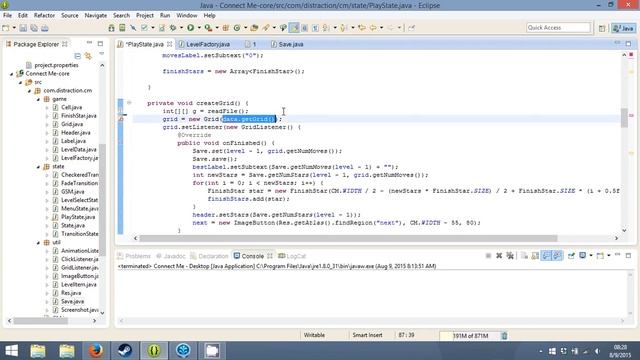Collapse the state package node
The image size is (640, 360).
click(x=38, y=167)
